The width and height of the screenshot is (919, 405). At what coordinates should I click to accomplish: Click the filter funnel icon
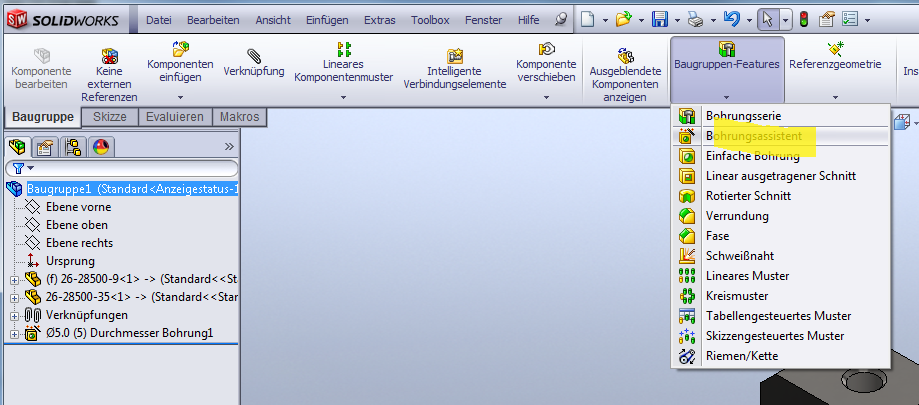(x=19, y=169)
